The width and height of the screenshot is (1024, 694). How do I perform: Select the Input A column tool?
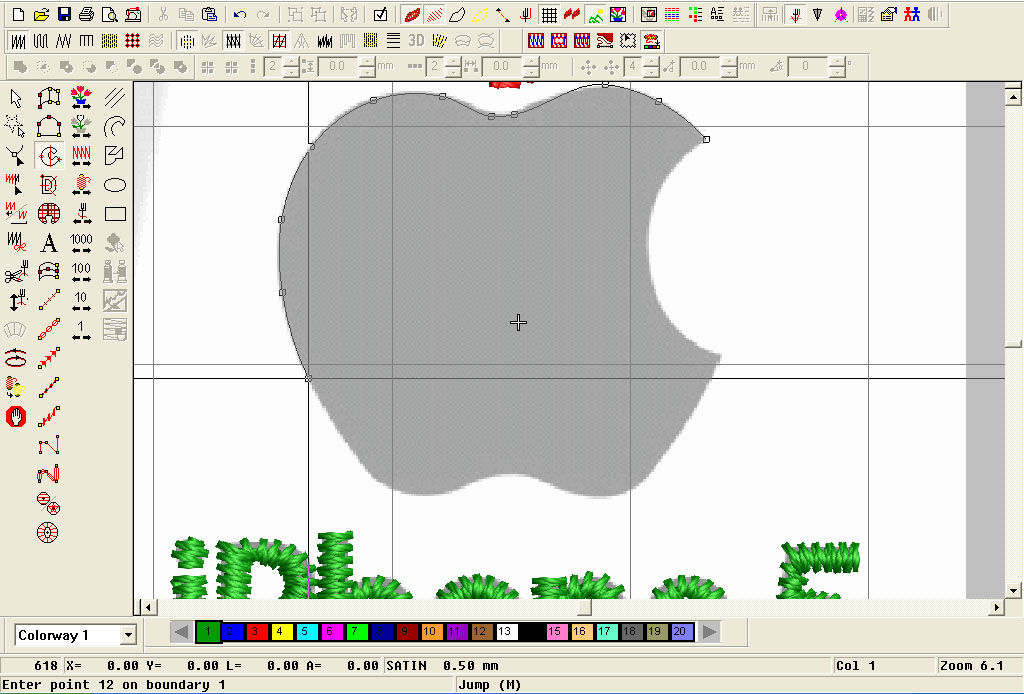[49, 98]
